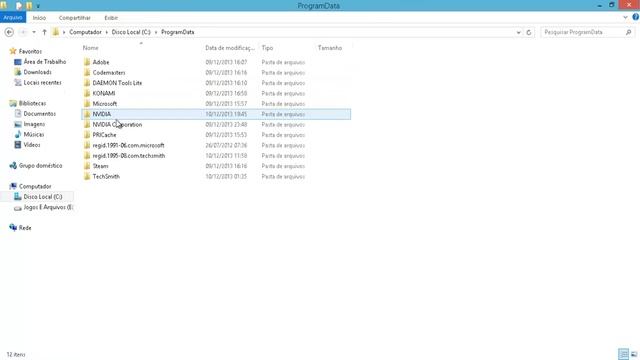The width and height of the screenshot is (640, 360).
Task: Open Vídeos library in sidebar
Action: coord(32,145)
